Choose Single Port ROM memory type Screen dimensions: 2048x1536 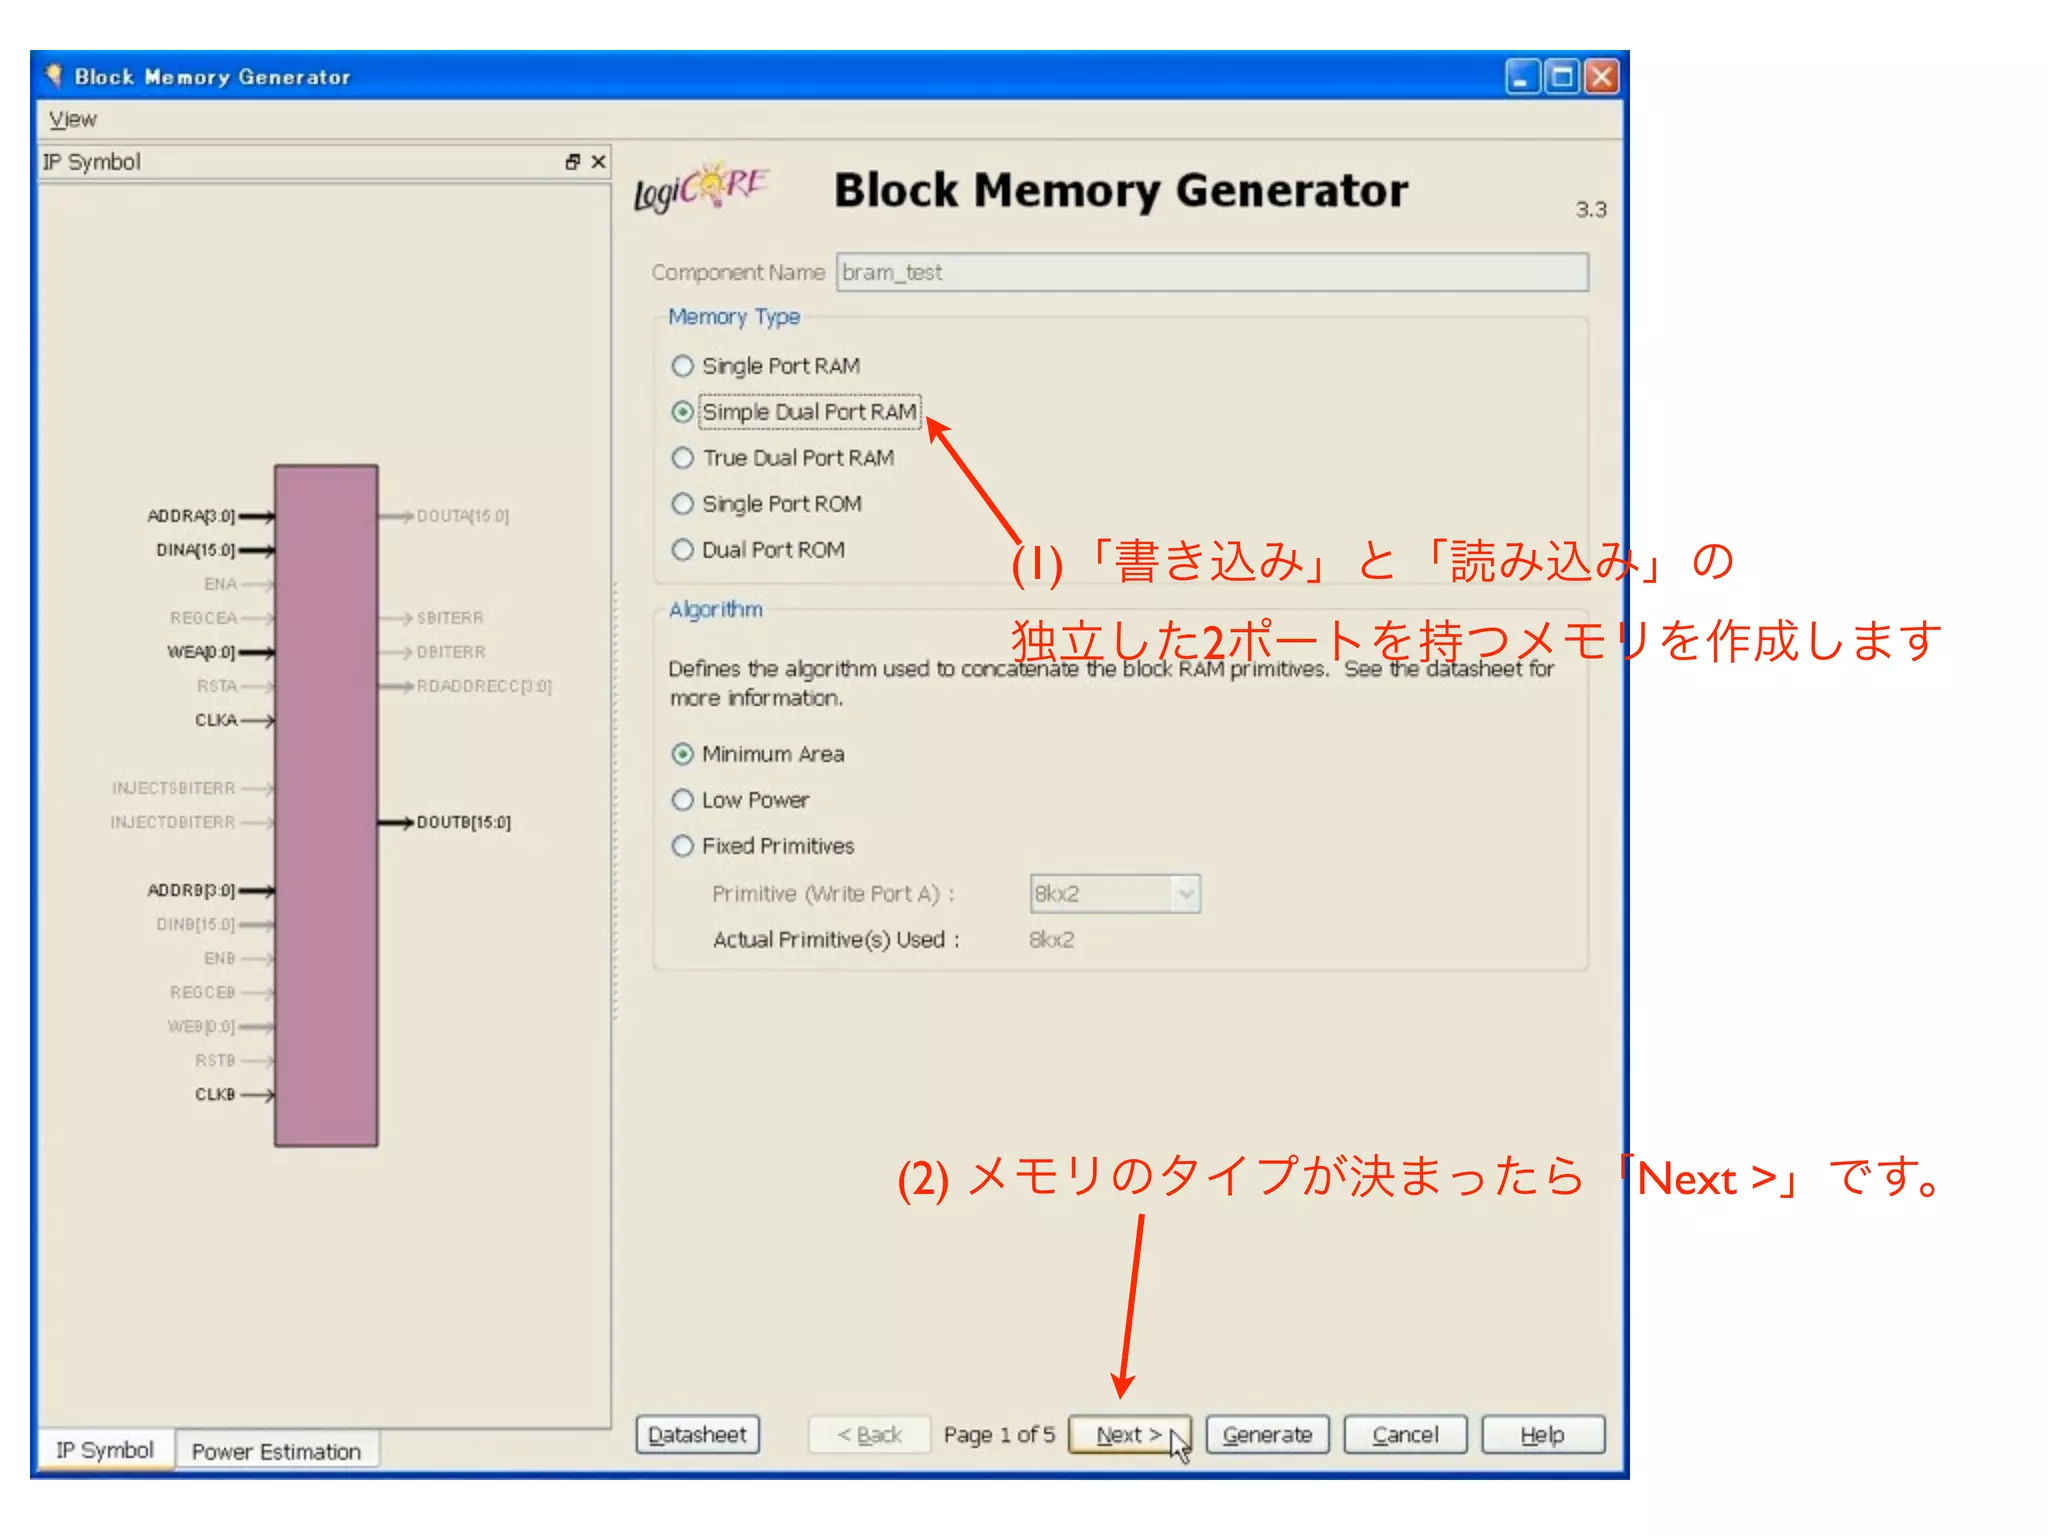tap(683, 504)
